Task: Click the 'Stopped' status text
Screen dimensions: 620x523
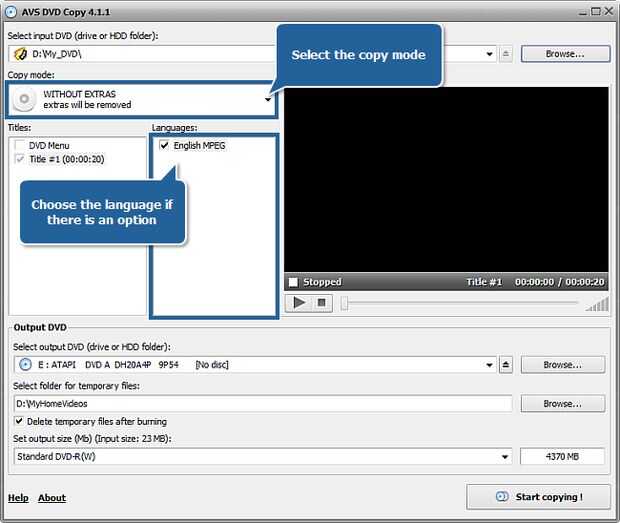Action: point(322,282)
